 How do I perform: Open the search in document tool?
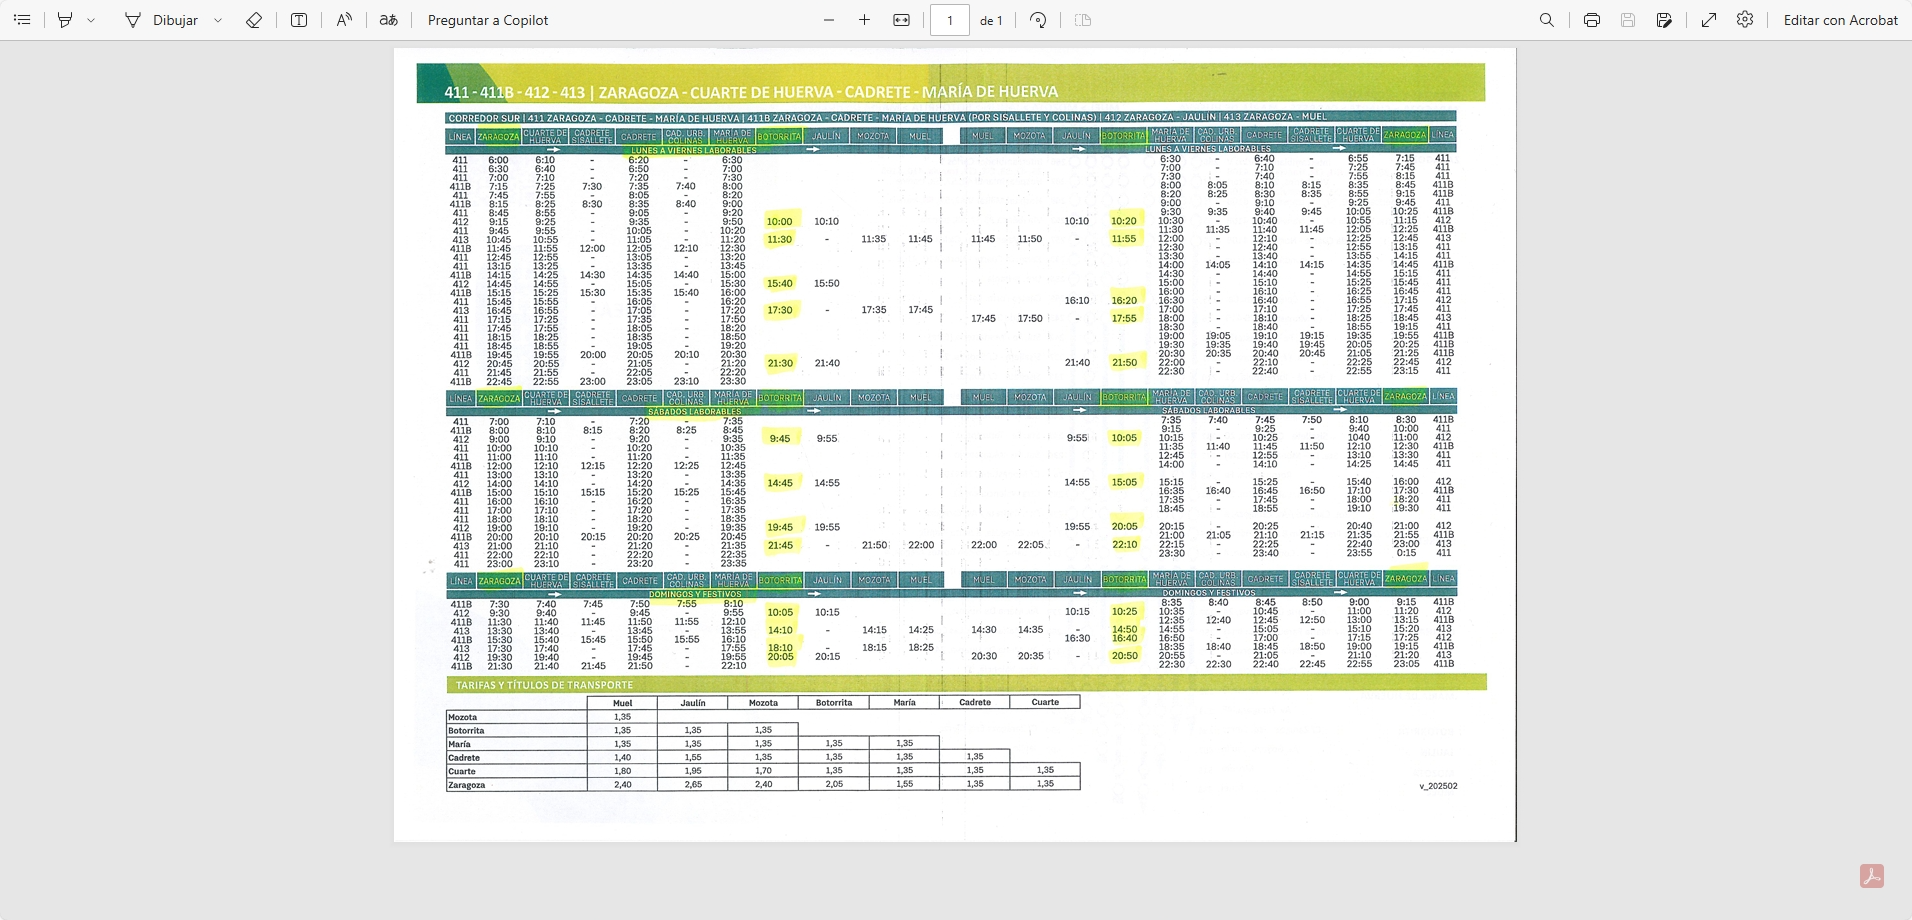pyautogui.click(x=1547, y=20)
